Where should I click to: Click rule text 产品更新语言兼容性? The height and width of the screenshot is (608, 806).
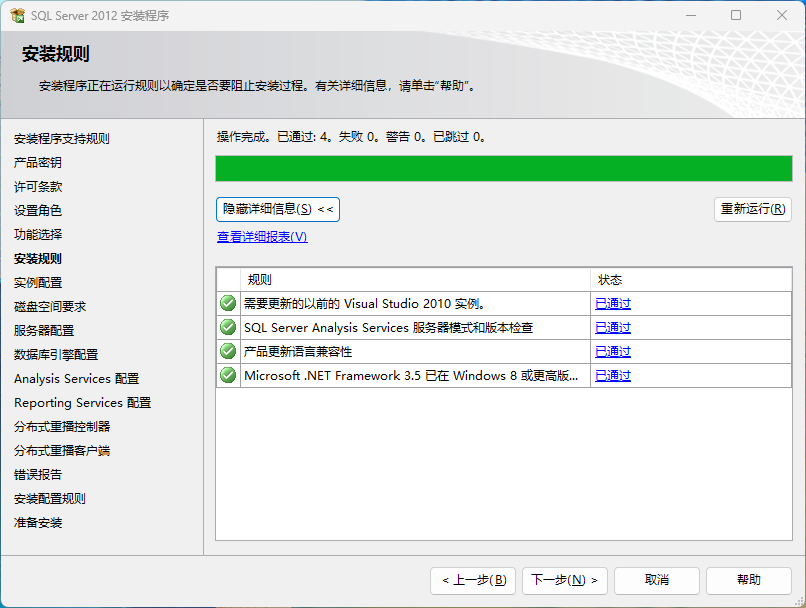[x=298, y=352]
